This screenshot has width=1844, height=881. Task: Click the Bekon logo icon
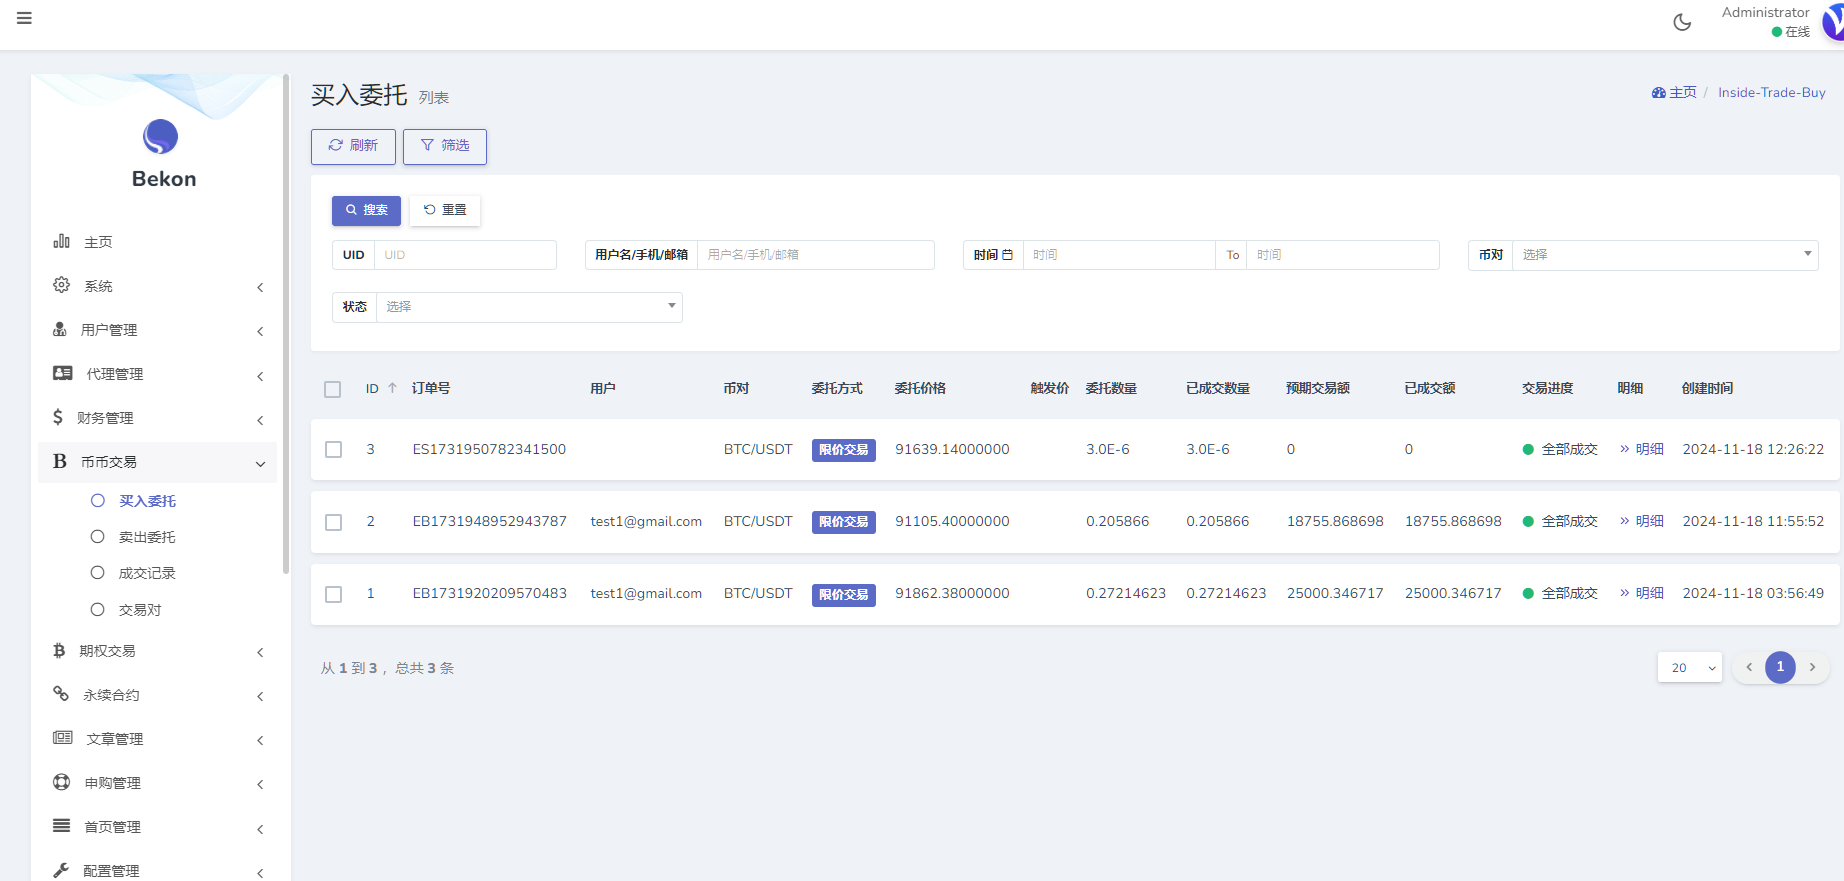pos(160,137)
